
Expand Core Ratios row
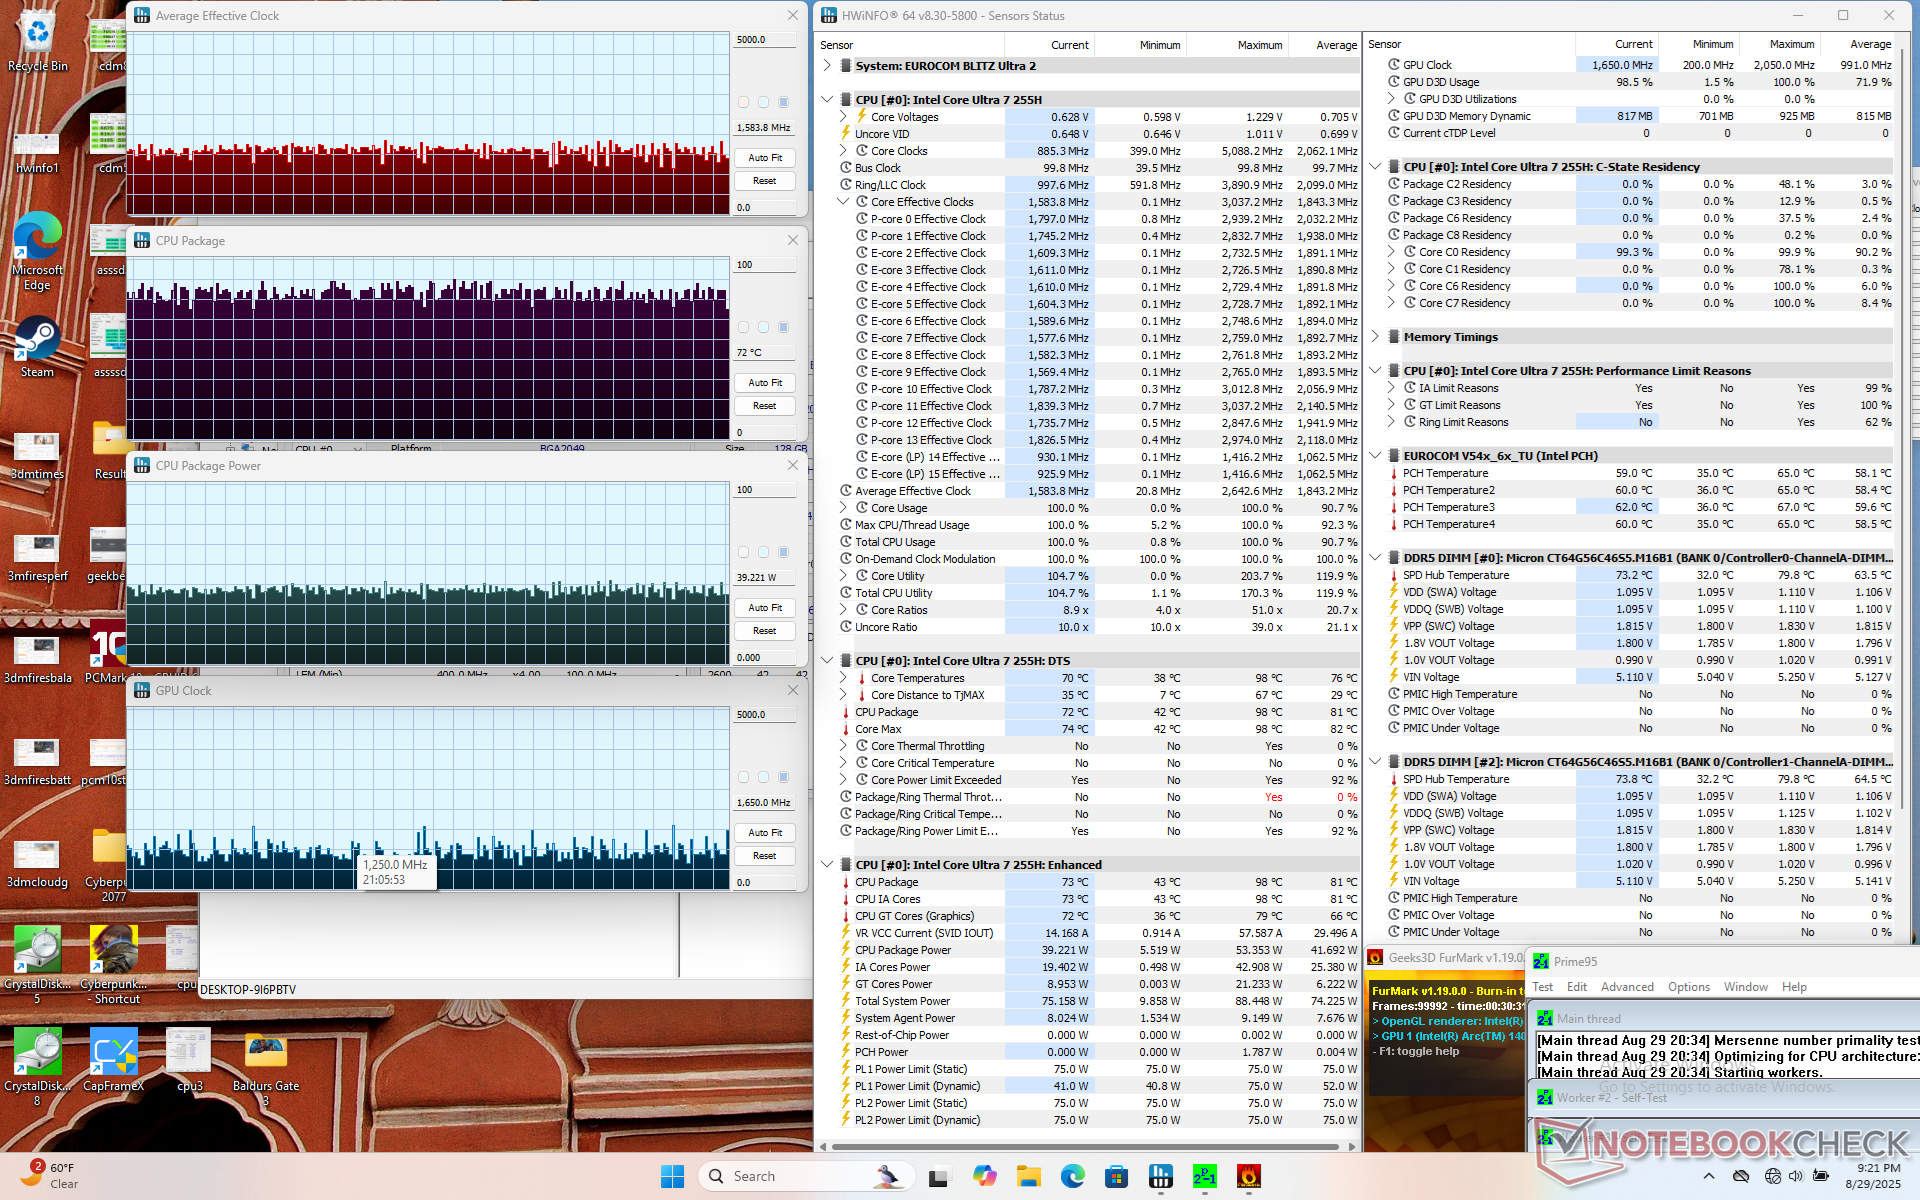pos(843,610)
